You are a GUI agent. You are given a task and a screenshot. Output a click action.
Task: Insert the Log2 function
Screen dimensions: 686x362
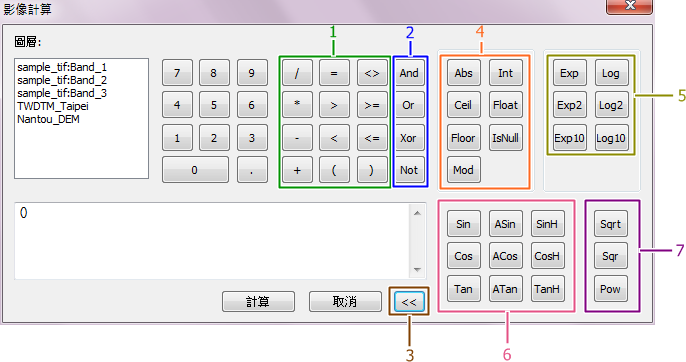tap(611, 105)
